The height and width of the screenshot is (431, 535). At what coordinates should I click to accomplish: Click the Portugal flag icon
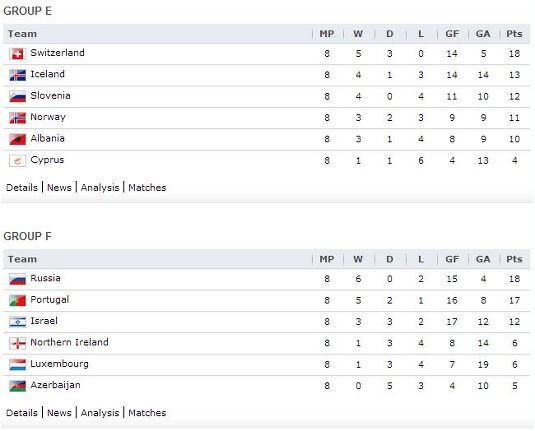pyautogui.click(x=17, y=301)
